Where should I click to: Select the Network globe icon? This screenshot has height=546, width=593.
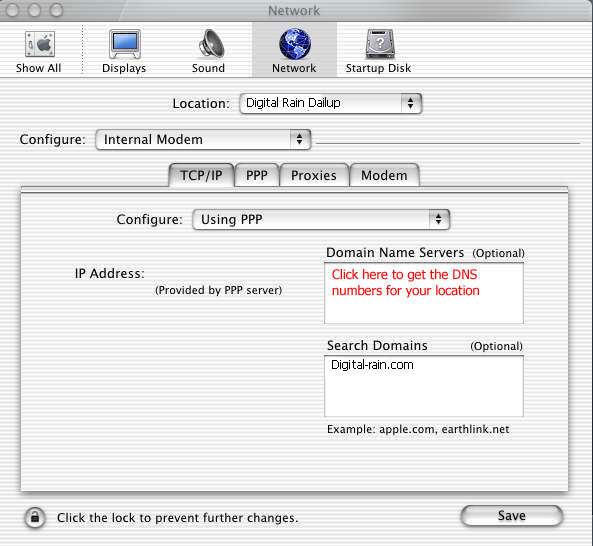click(x=295, y=44)
